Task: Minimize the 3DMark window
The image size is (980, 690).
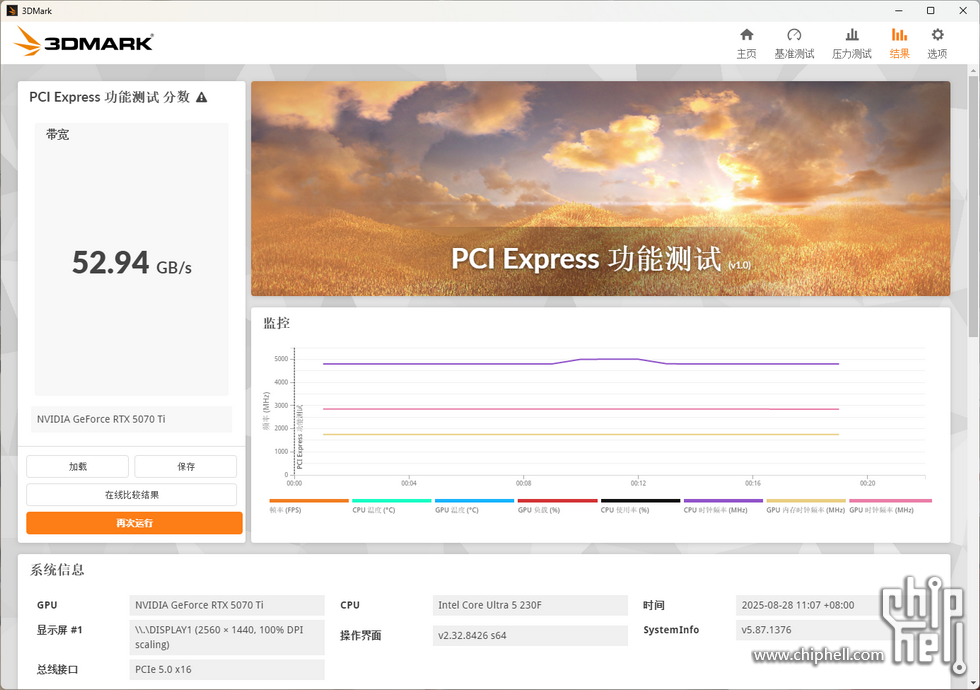Action: (x=899, y=11)
